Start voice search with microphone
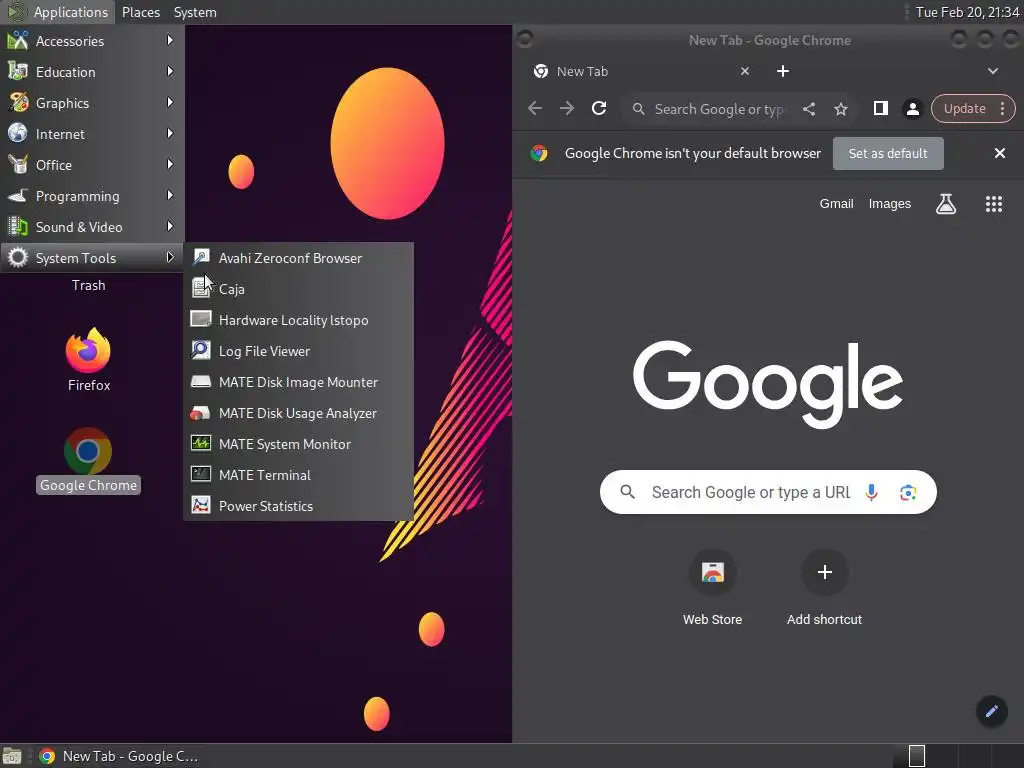 871,492
